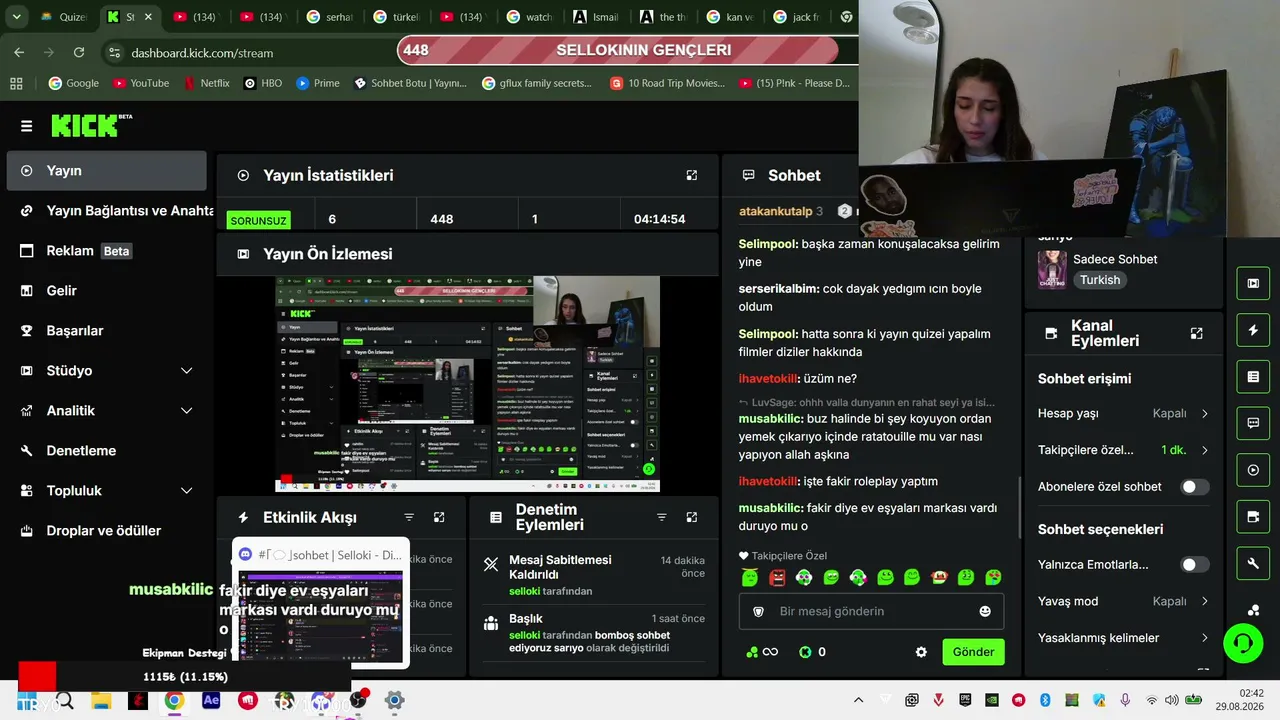Open chat settings gear icon

pos(921,652)
